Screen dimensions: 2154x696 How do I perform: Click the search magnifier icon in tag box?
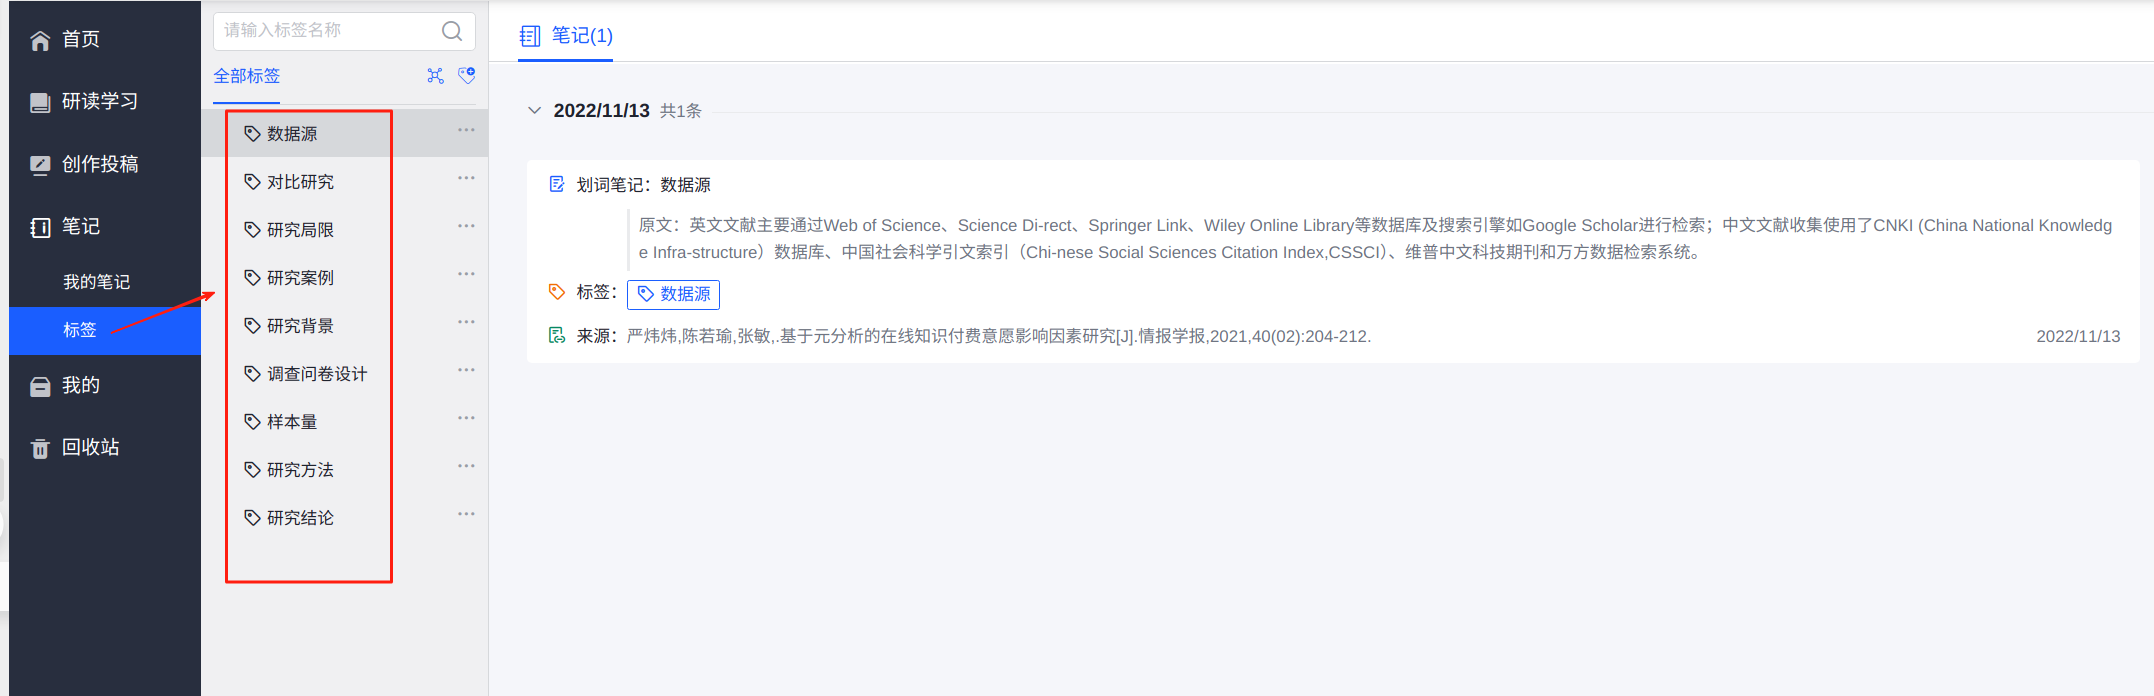tap(452, 31)
